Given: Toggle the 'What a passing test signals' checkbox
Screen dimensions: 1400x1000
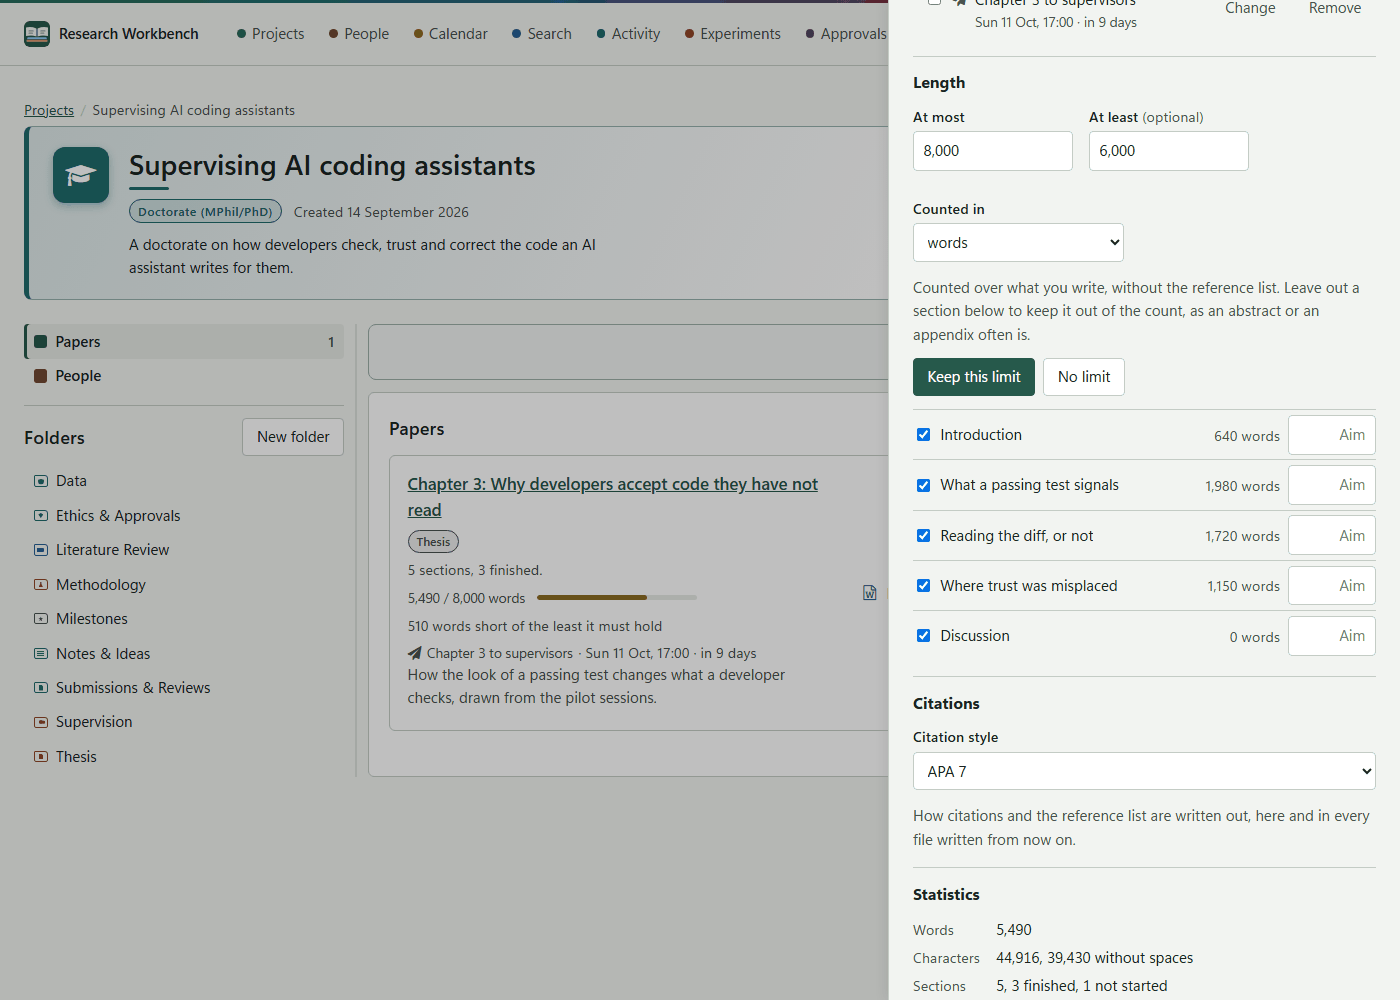Looking at the screenshot, I should click(x=924, y=485).
